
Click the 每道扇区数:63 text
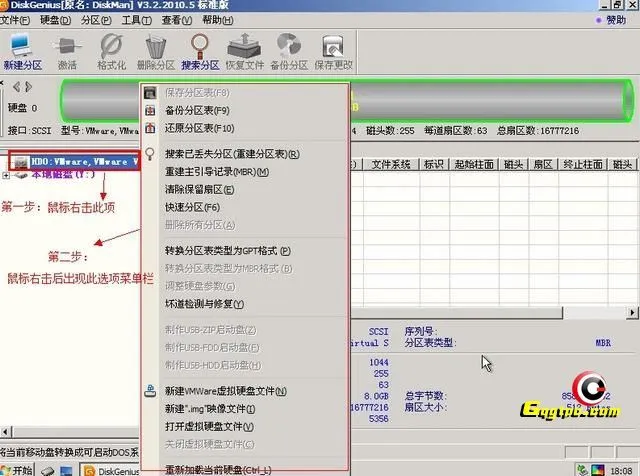point(456,131)
